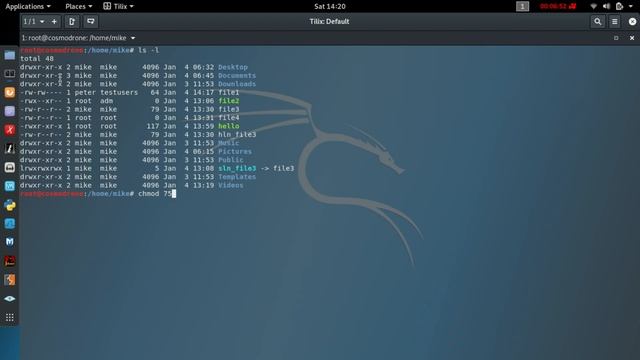Open the Applications menu
This screenshot has height=360, width=640.
point(28,6)
